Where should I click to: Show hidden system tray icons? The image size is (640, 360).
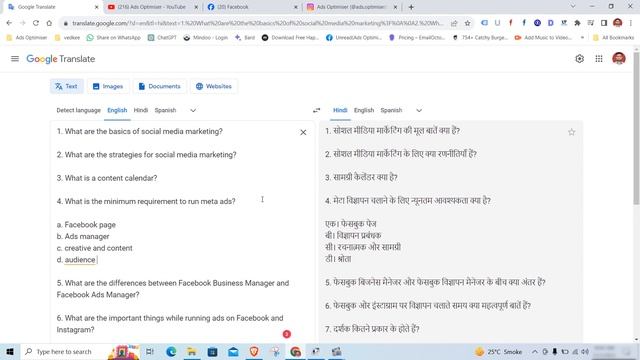pyautogui.click(x=534, y=351)
